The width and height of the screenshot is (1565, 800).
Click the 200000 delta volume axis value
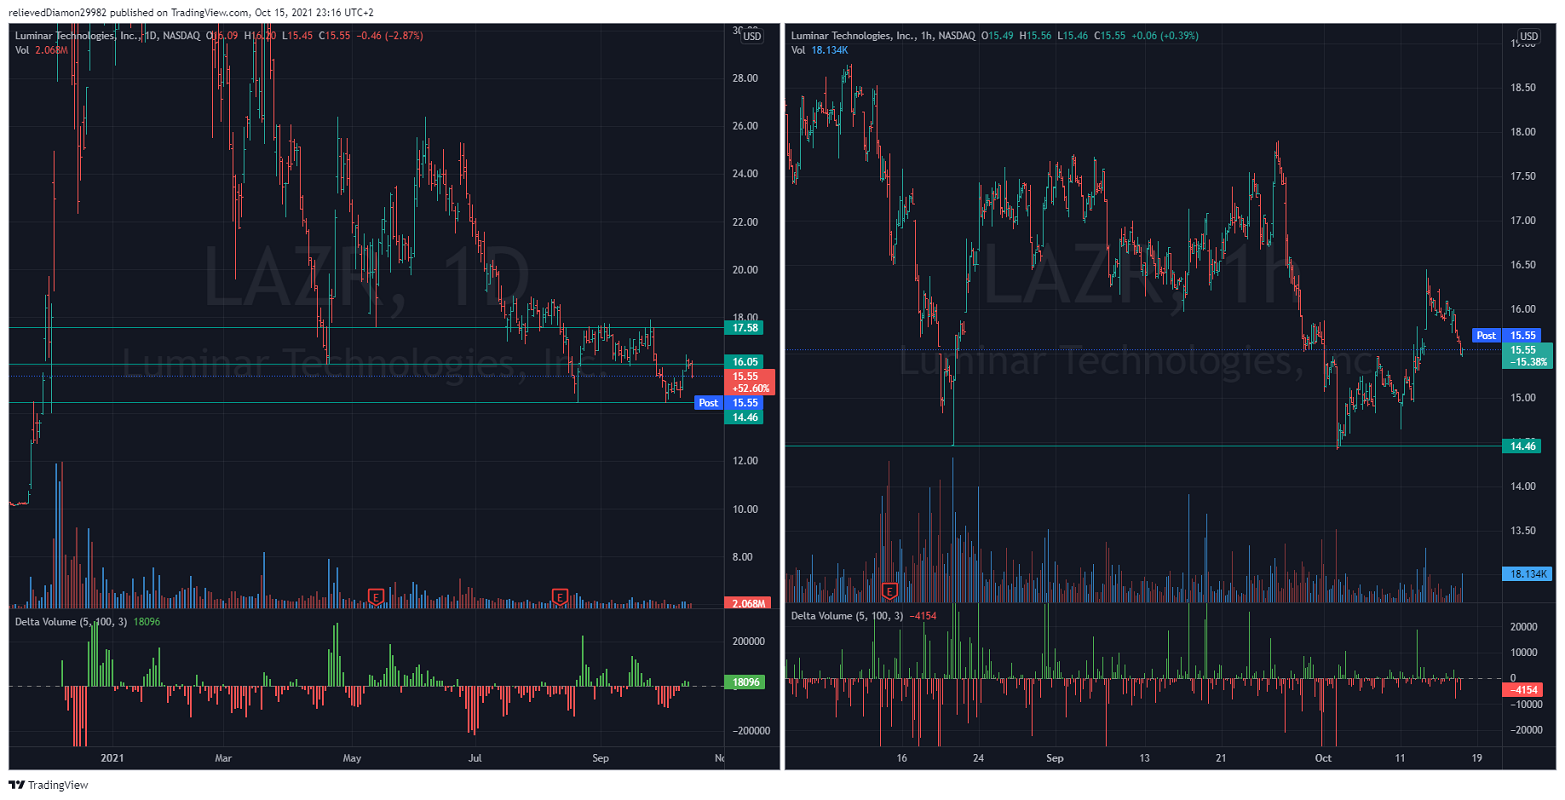(748, 641)
